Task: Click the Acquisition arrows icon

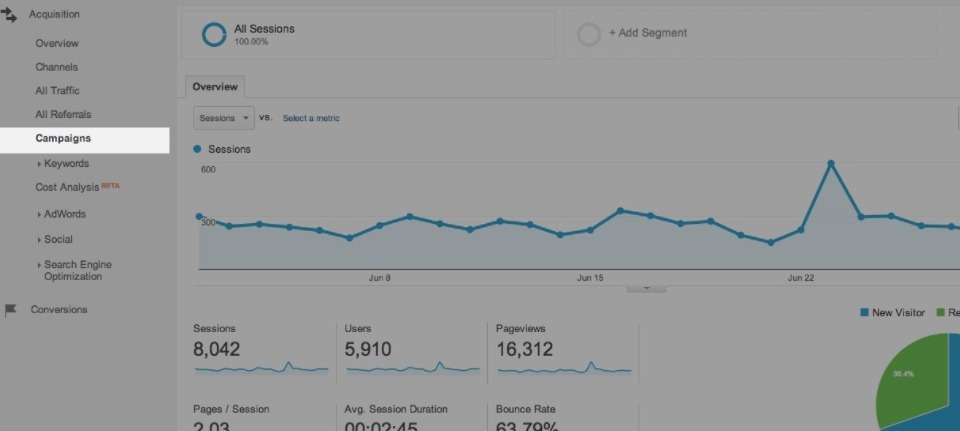Action: tap(9, 15)
